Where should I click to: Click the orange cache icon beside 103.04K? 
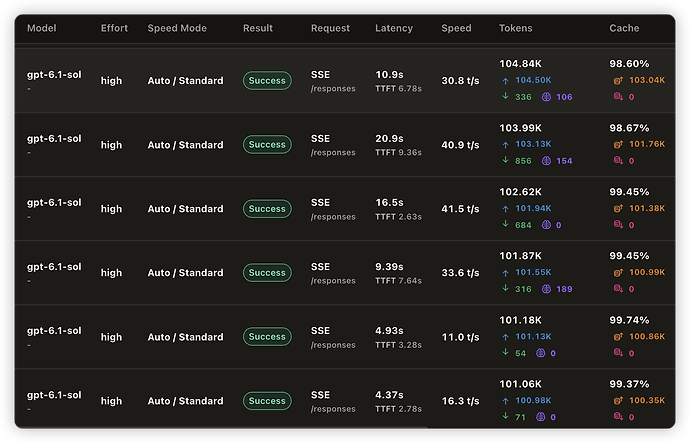click(618, 81)
